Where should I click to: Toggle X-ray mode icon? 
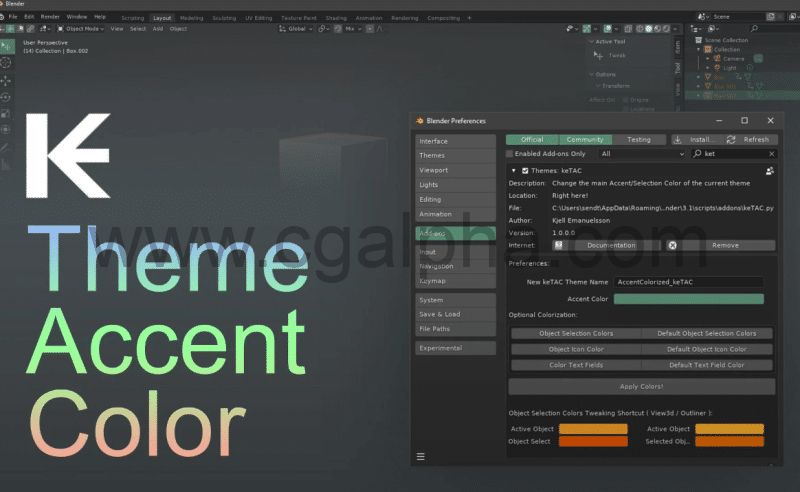pos(628,29)
